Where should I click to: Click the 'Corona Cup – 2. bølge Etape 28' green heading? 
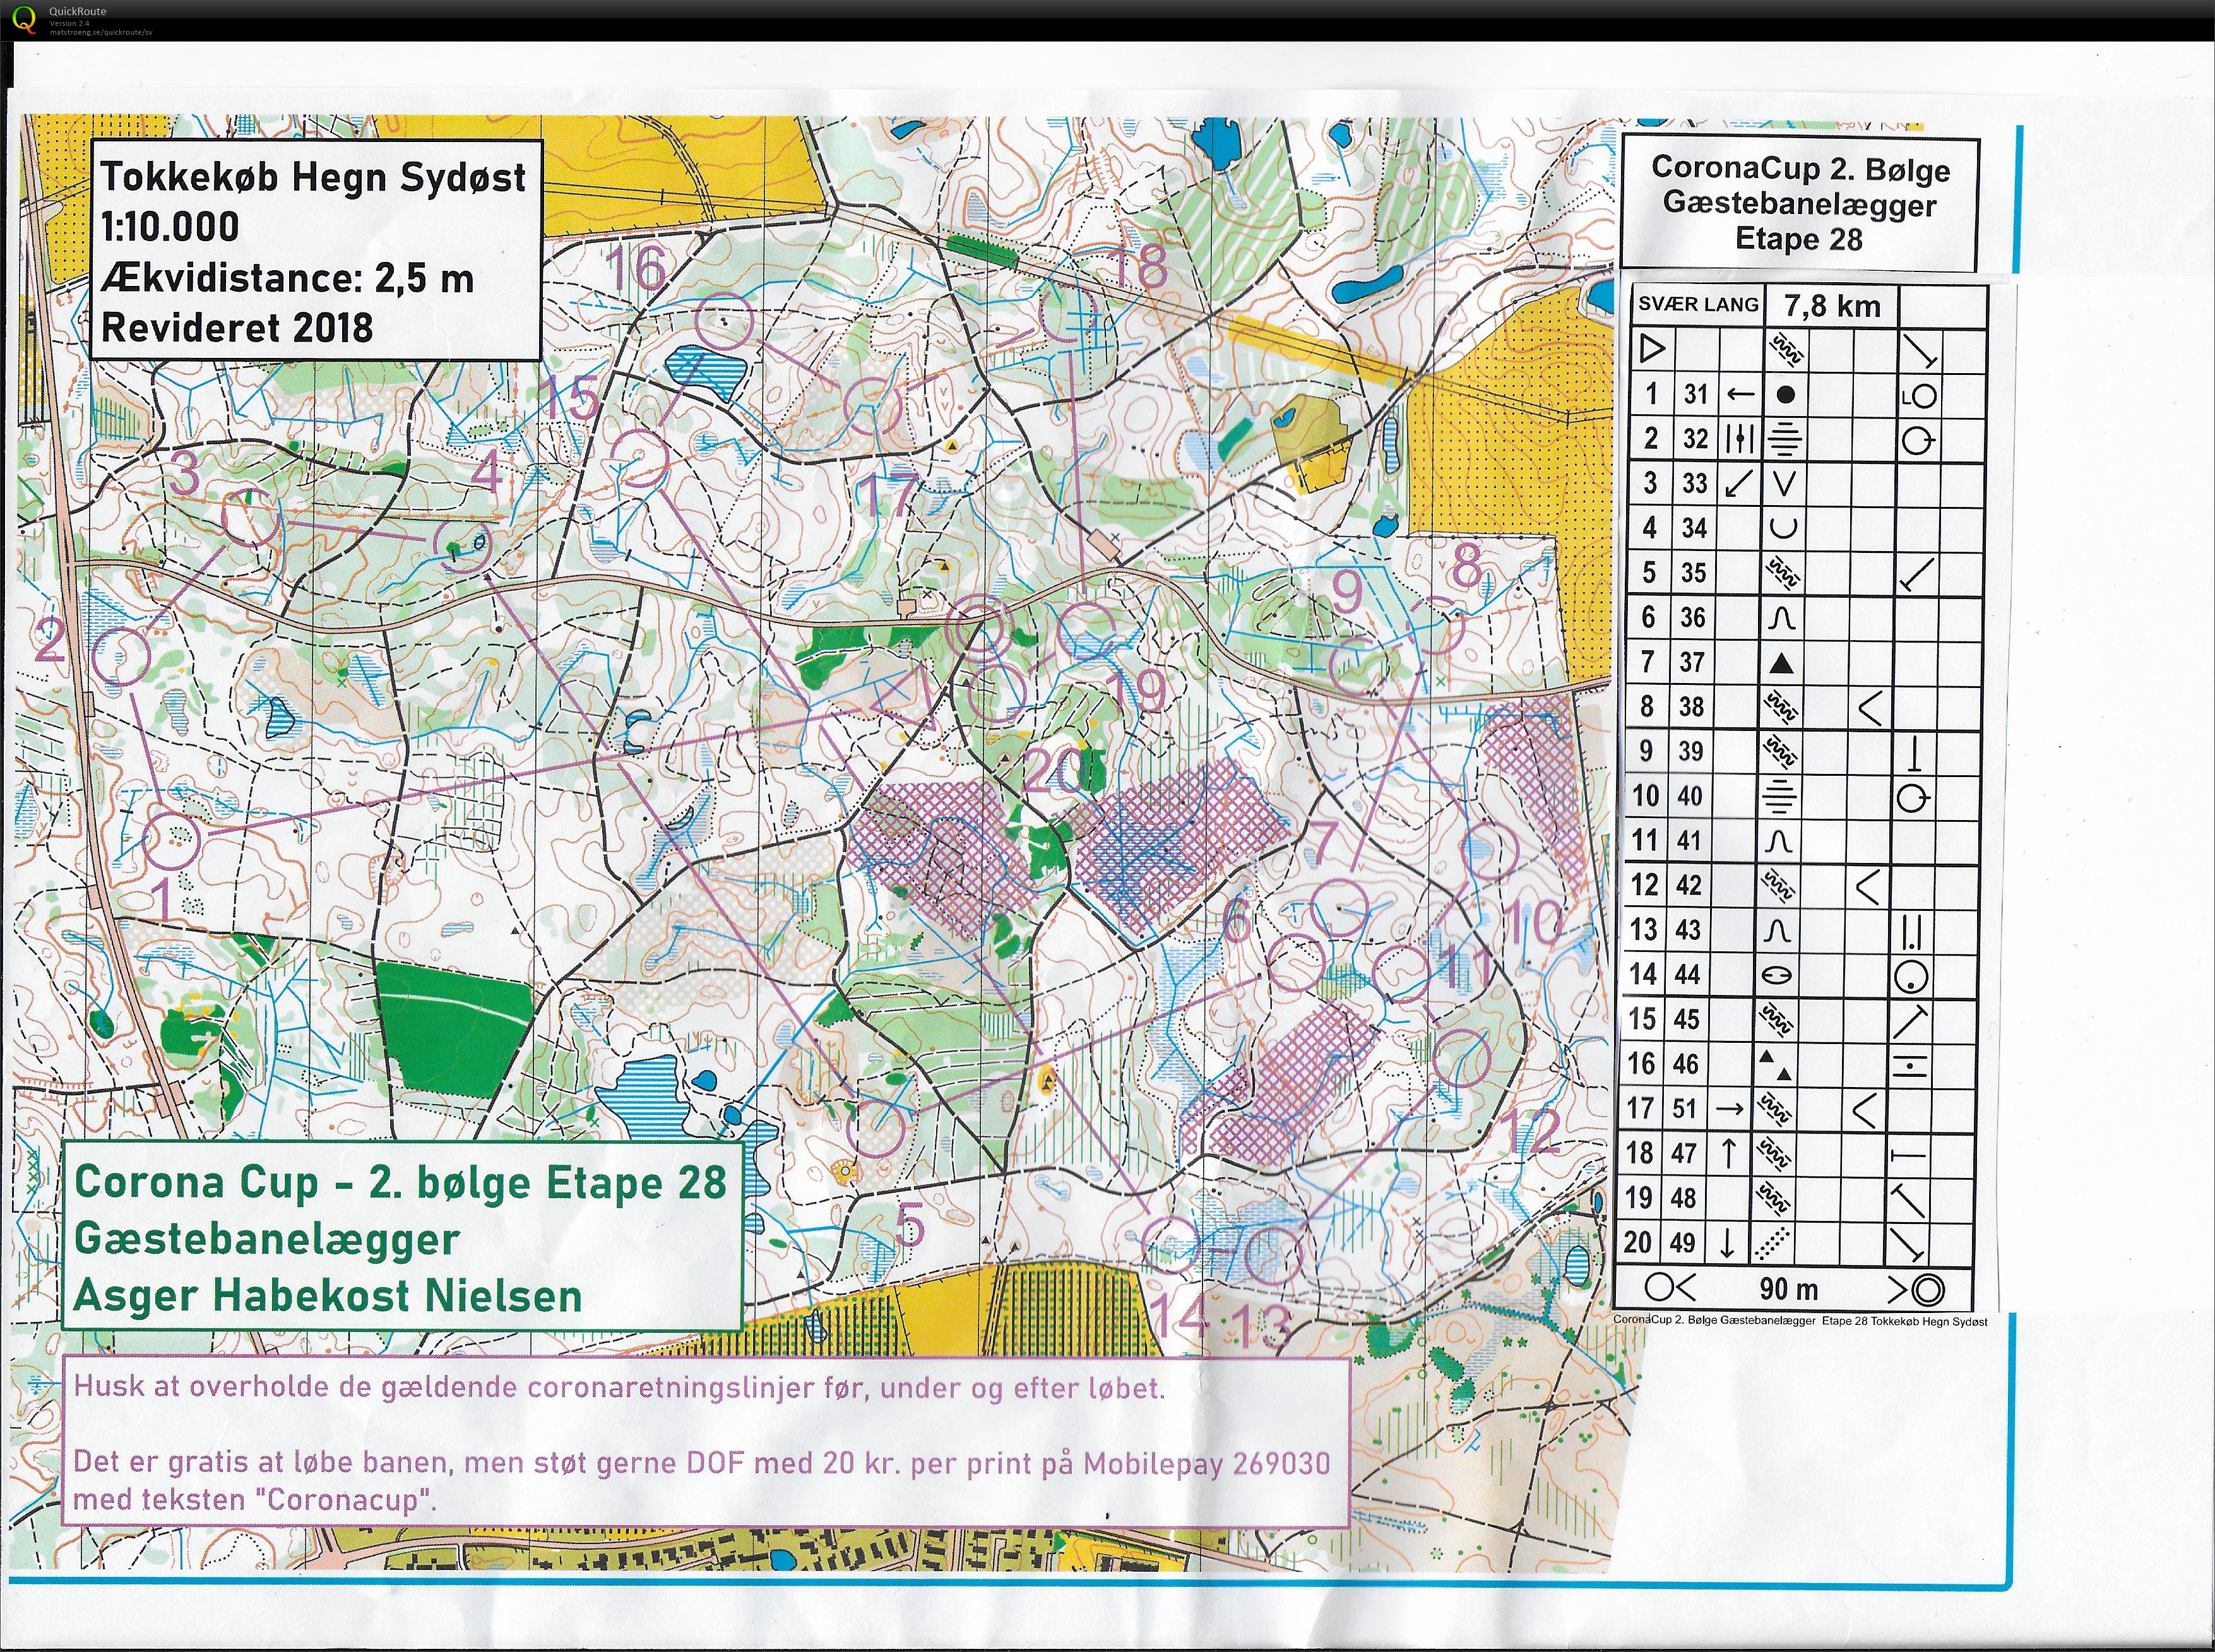point(400,1182)
